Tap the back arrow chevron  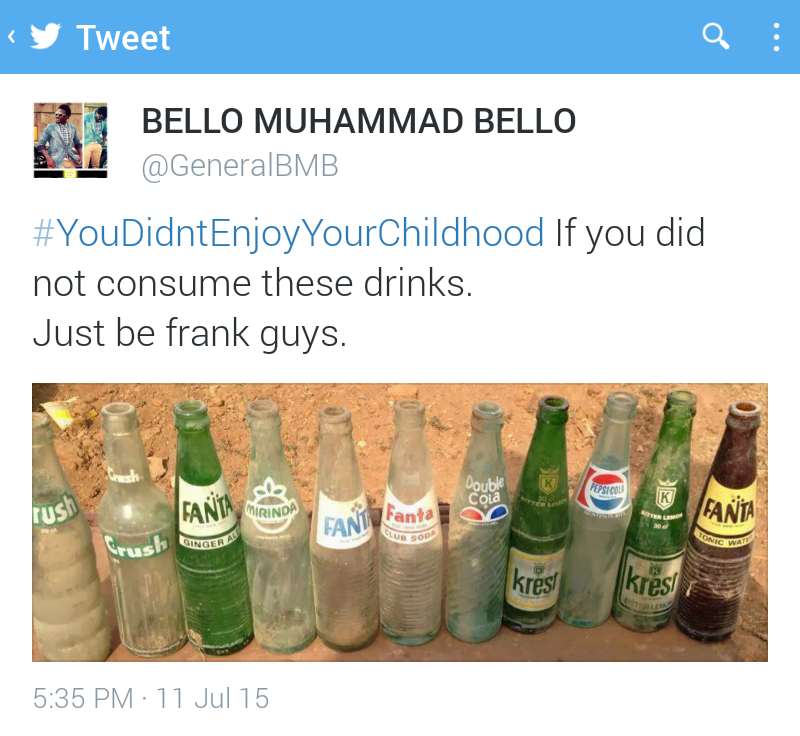point(11,37)
